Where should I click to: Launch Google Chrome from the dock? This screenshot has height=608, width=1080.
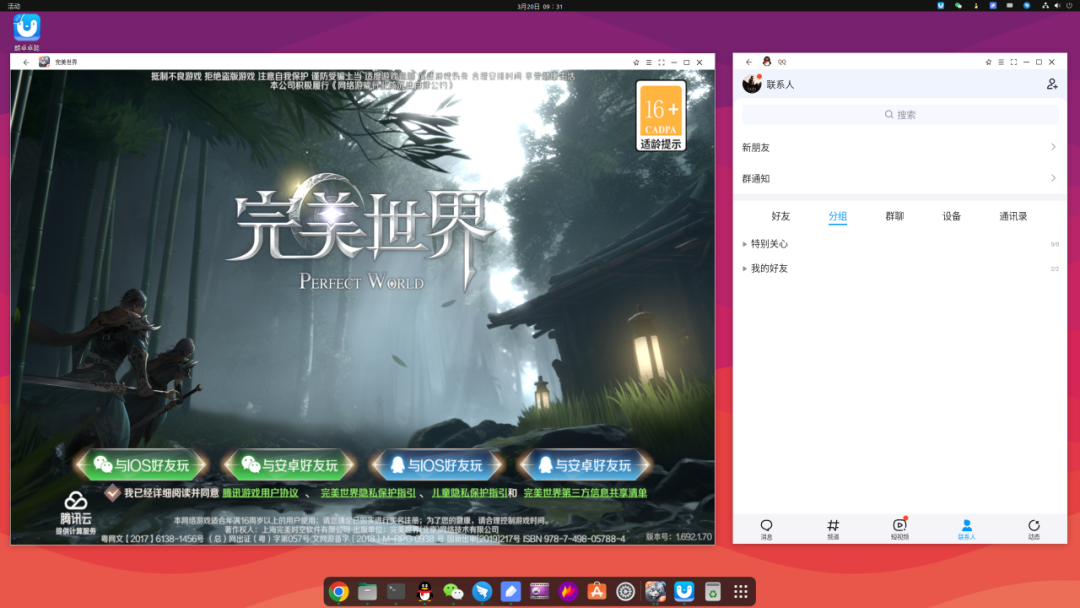(x=338, y=591)
